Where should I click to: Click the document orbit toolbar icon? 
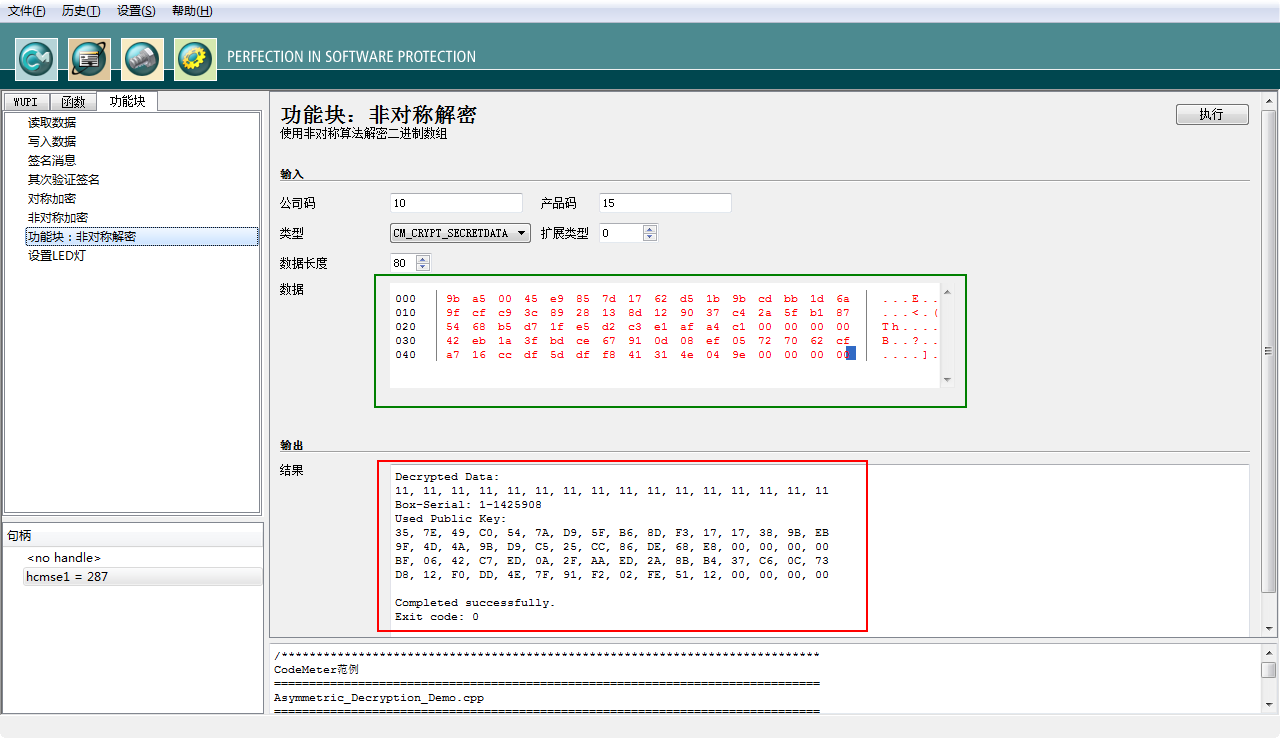click(x=89, y=59)
